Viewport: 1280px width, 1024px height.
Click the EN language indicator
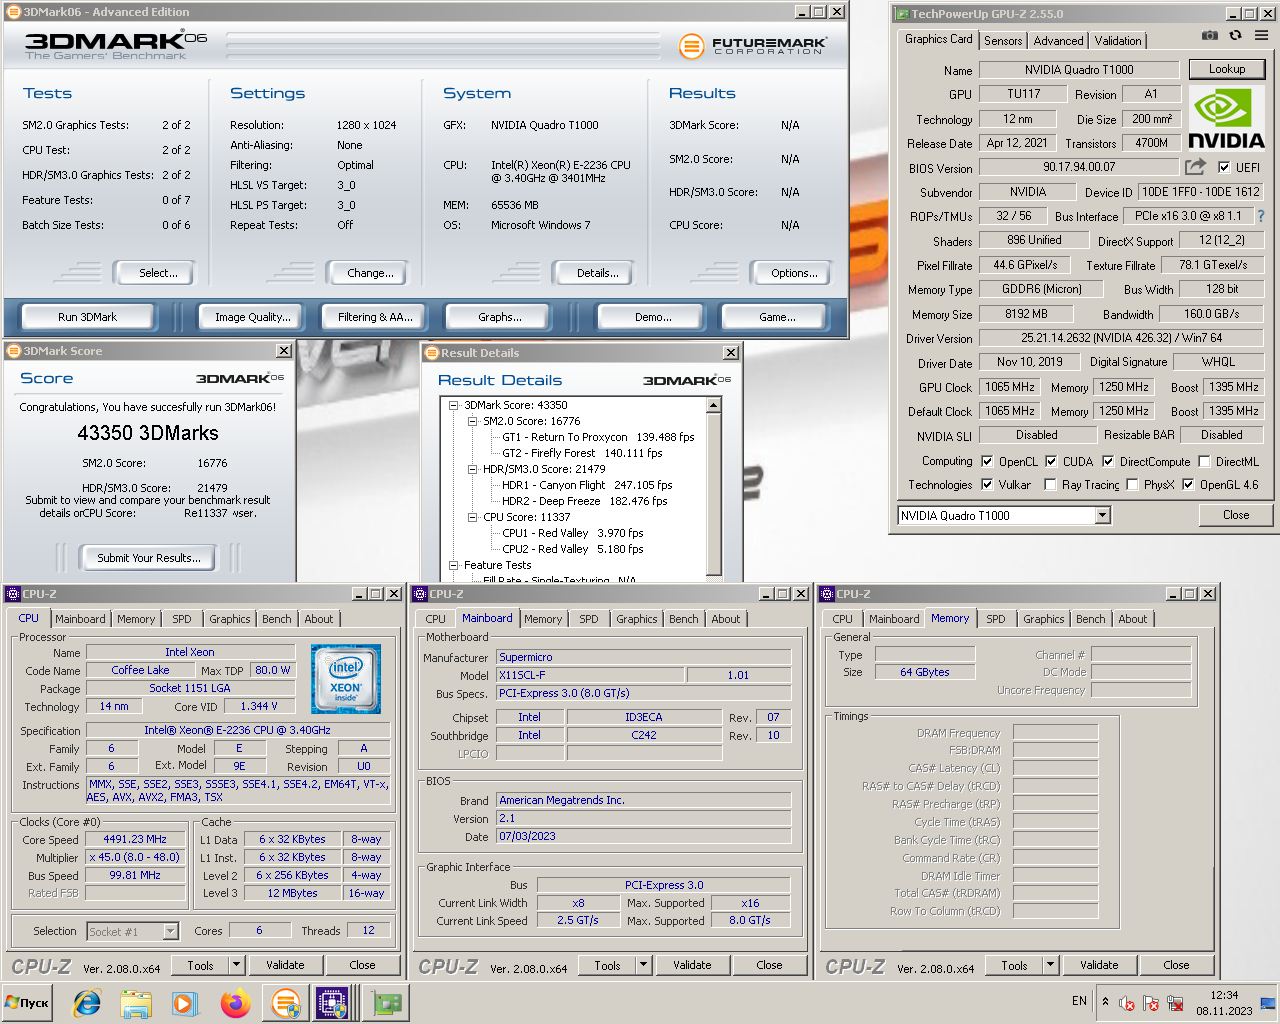click(x=1079, y=1001)
